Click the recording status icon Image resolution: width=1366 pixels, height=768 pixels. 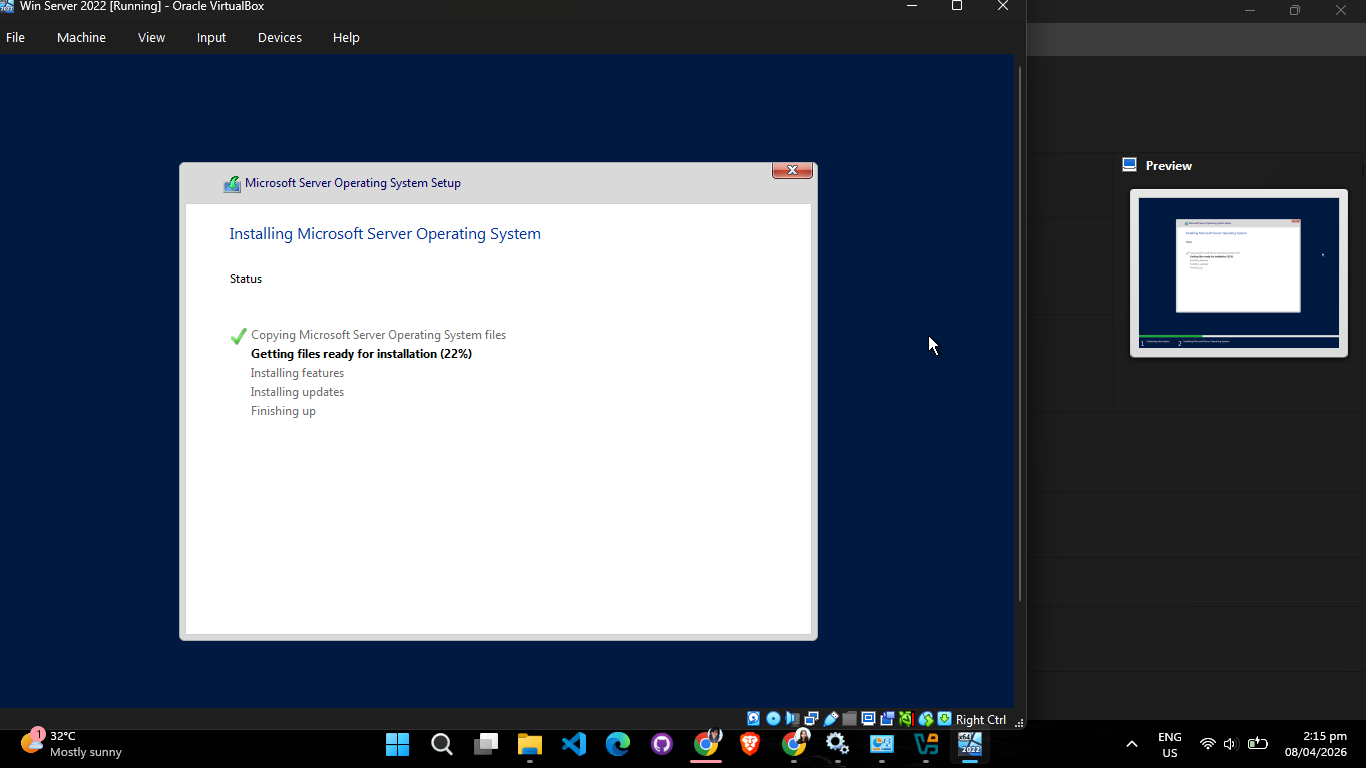(x=887, y=719)
